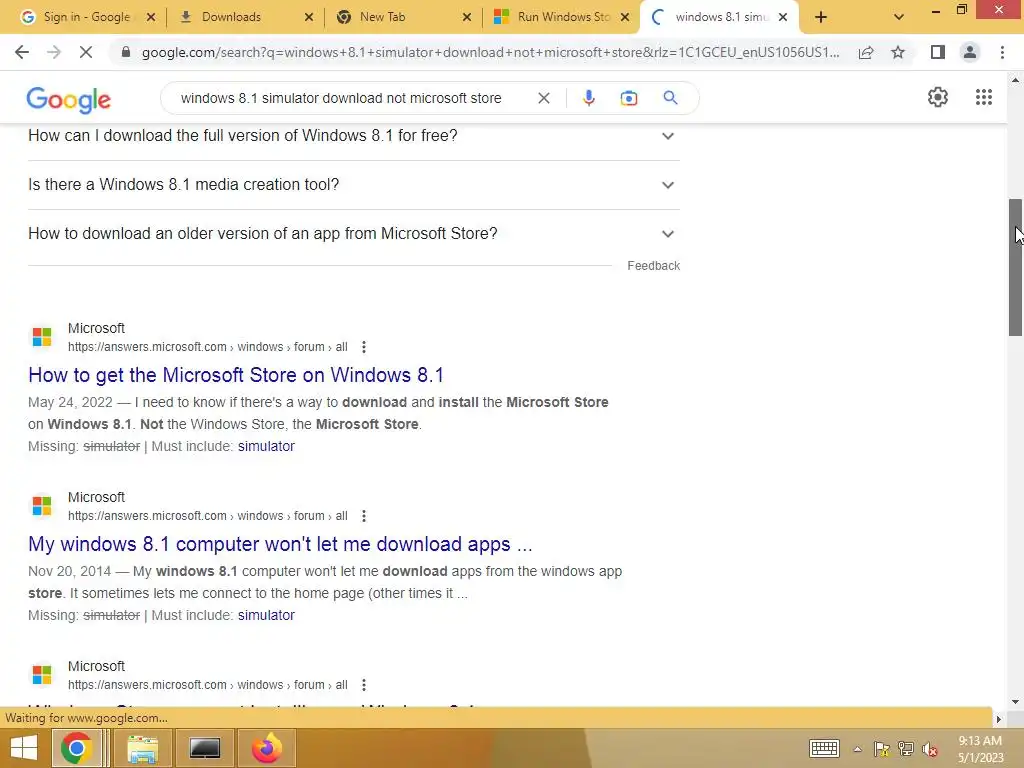This screenshot has width=1024, height=768.
Task: Open options for 'My windows 8.1 computer' result
Action: [364, 516]
